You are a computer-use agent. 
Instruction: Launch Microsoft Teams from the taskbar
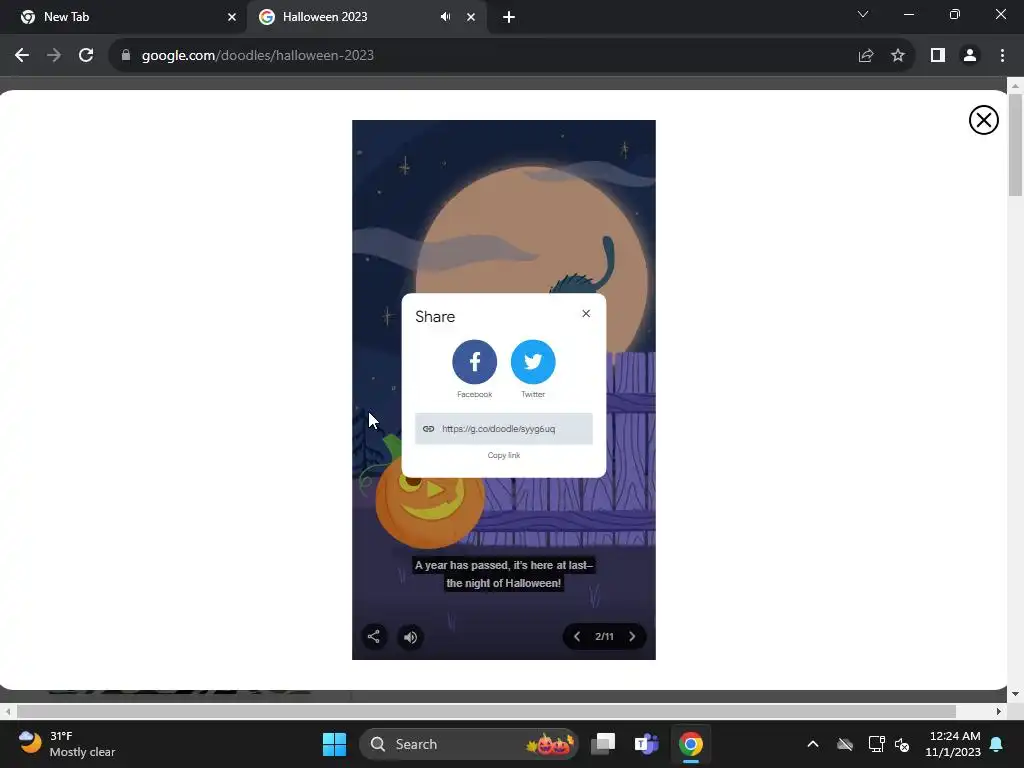pos(647,744)
